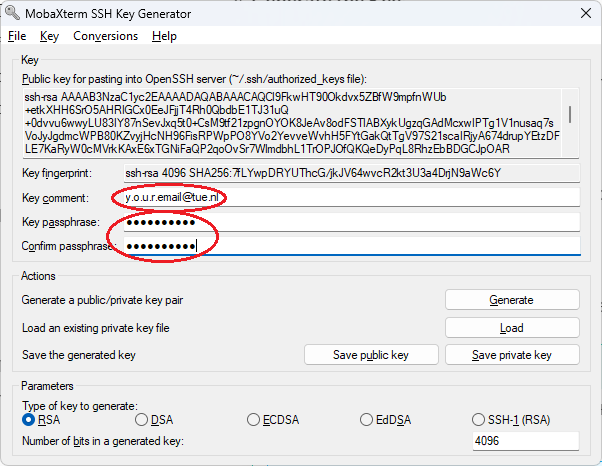
Task: Click the Confirm passphrase field
Action: pyautogui.click(x=352, y=246)
